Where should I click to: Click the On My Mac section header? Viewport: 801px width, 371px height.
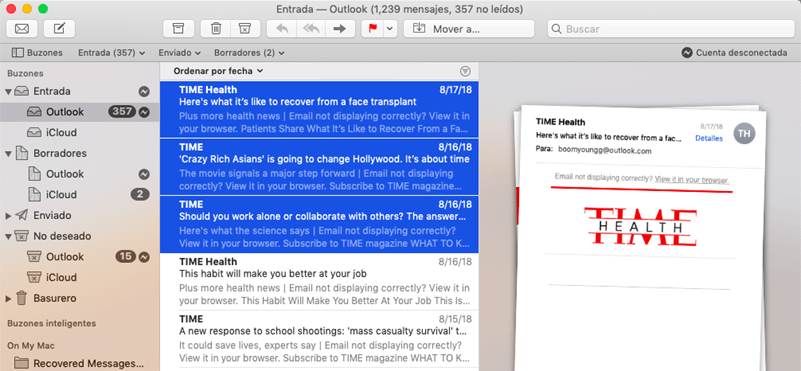point(31,345)
